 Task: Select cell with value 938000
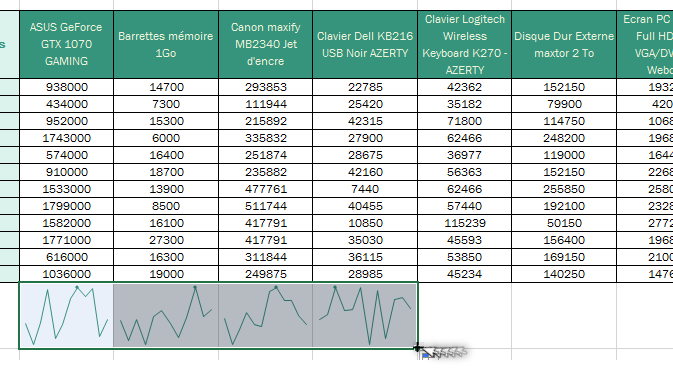(67, 87)
